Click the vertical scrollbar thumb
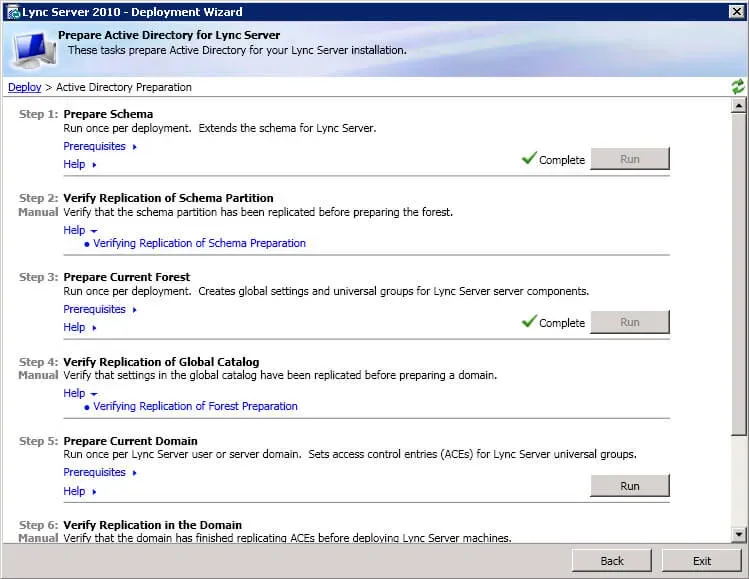The height and width of the screenshot is (579, 749). click(x=738, y=274)
